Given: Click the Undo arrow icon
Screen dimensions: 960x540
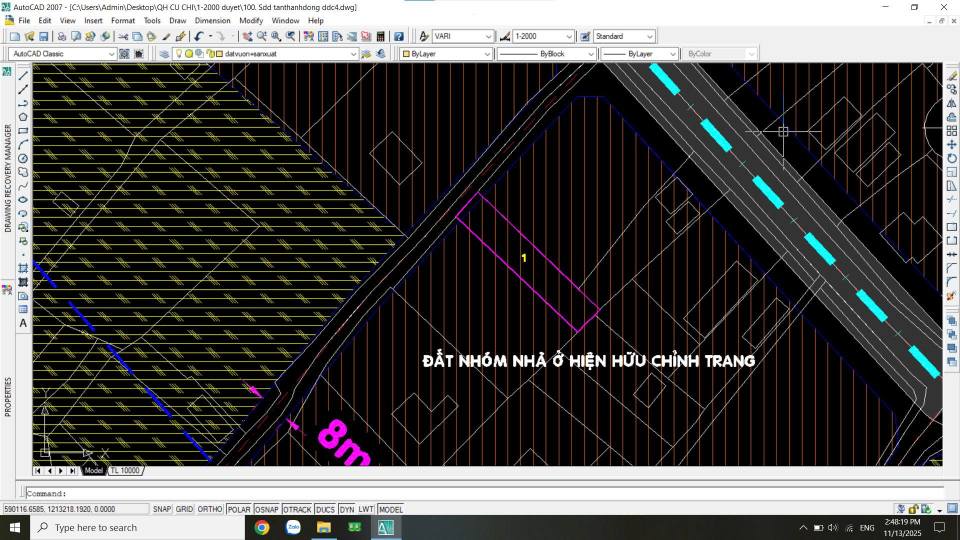Looking at the screenshot, I should [199, 36].
